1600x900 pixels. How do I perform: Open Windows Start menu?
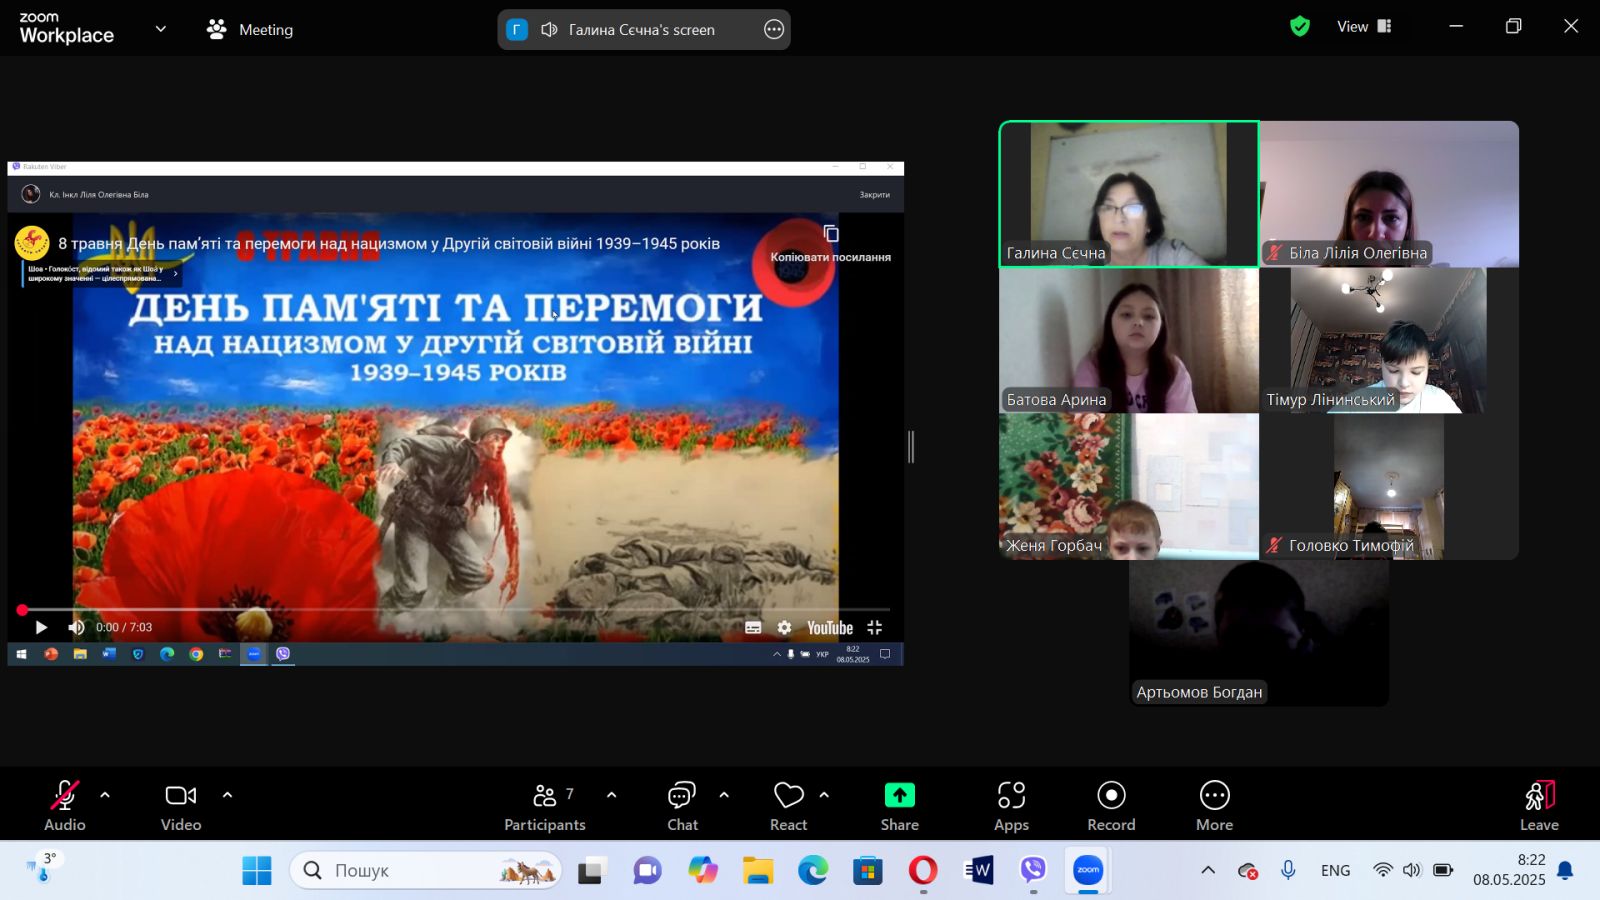pos(257,871)
